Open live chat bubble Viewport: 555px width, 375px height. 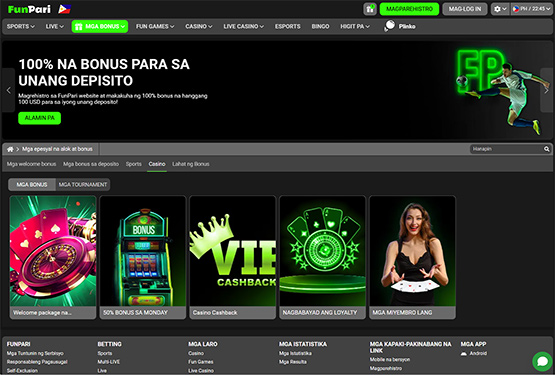(x=543, y=361)
